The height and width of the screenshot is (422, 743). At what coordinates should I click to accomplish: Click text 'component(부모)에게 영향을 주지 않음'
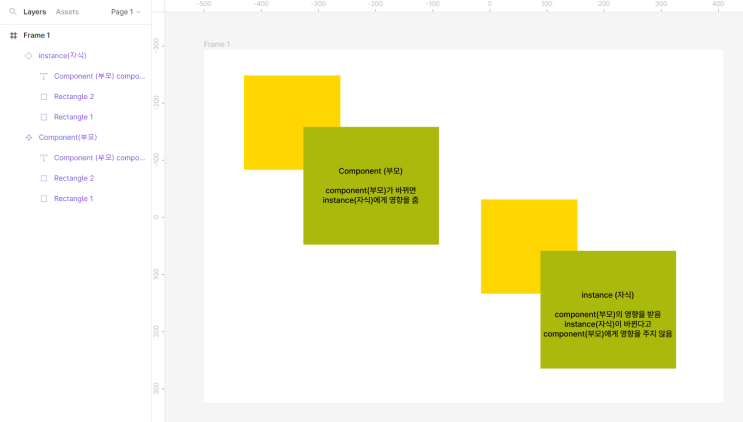point(607,334)
